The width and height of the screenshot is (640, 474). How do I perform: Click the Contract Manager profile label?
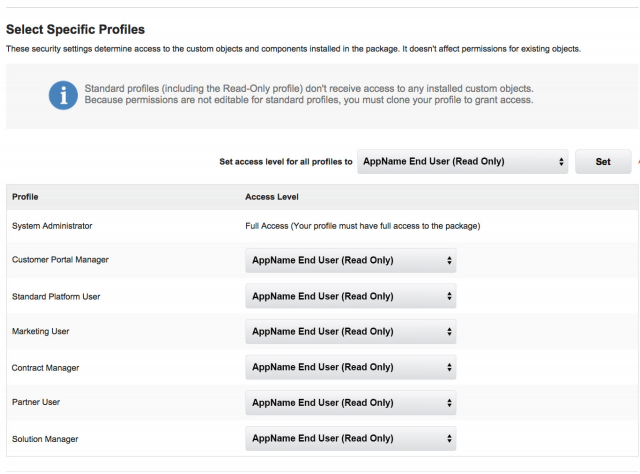(x=45, y=368)
